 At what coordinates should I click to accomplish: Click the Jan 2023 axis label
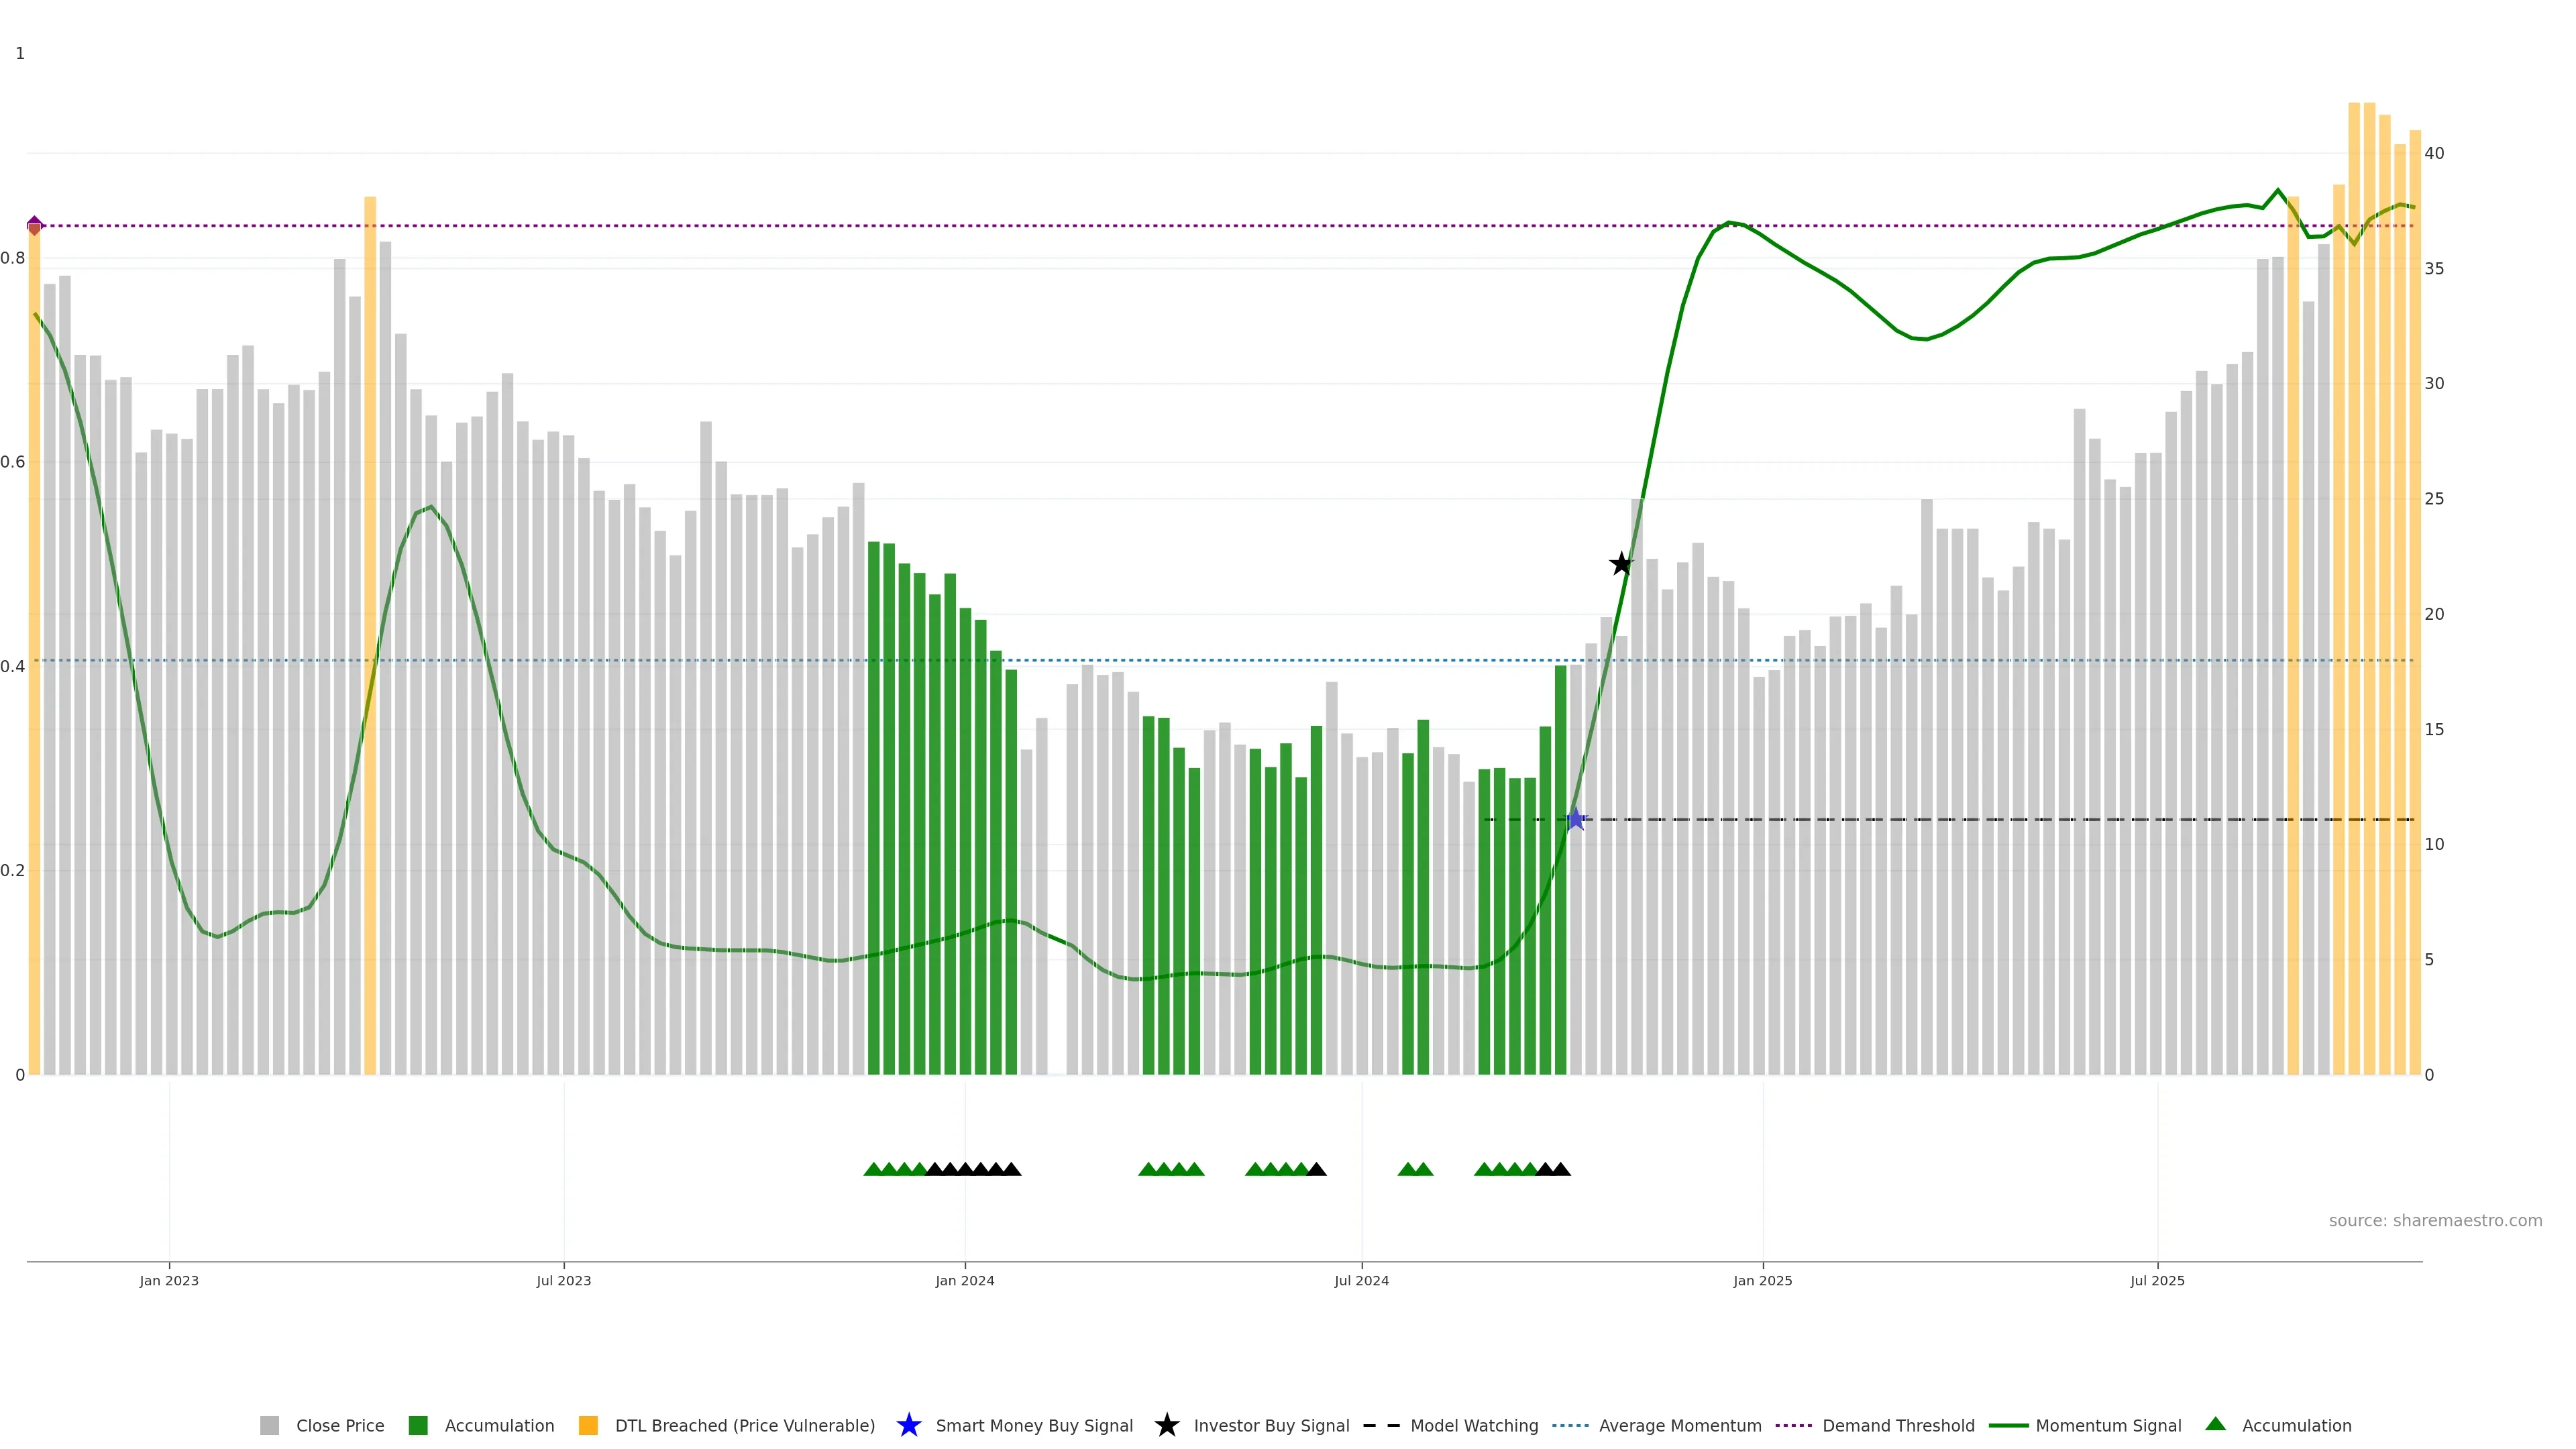[169, 1280]
